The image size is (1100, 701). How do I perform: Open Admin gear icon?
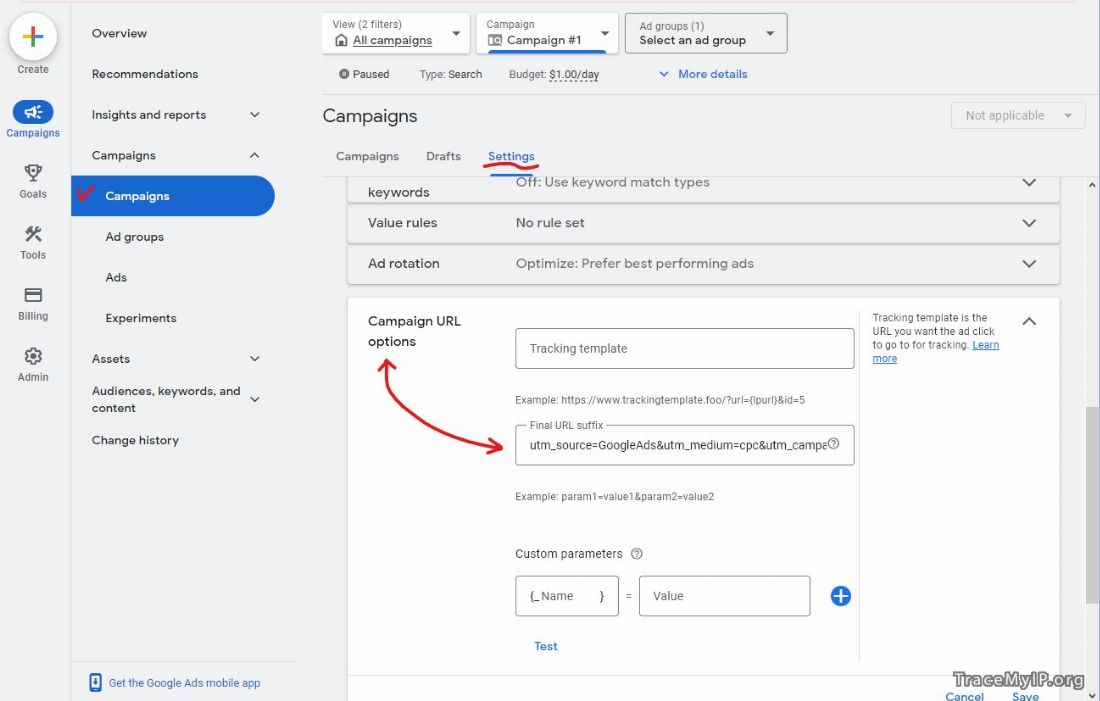click(x=33, y=356)
